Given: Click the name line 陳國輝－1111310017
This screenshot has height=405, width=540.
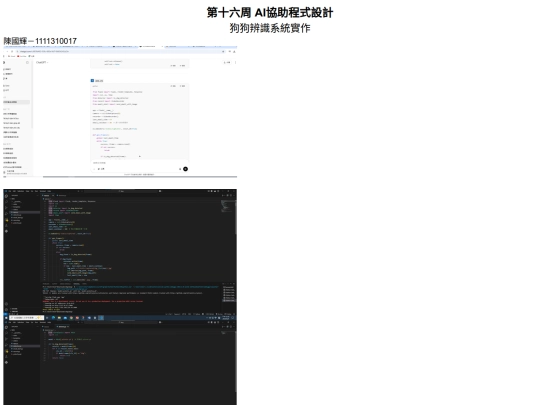Looking at the screenshot, I should tap(40, 41).
